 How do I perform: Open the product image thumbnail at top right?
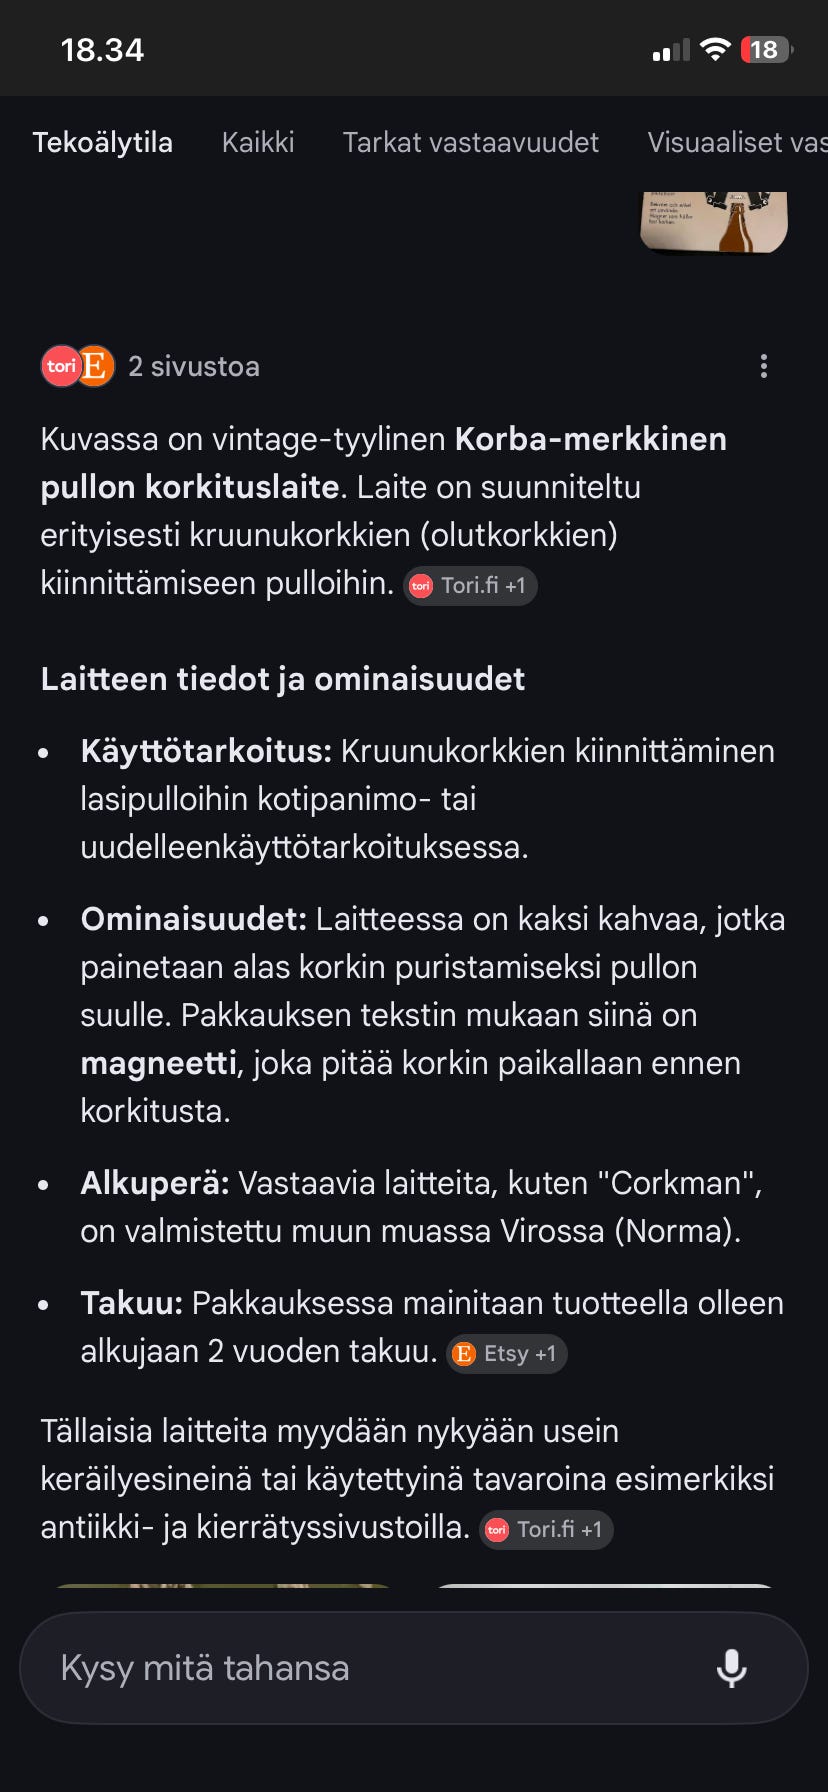[x=712, y=222]
